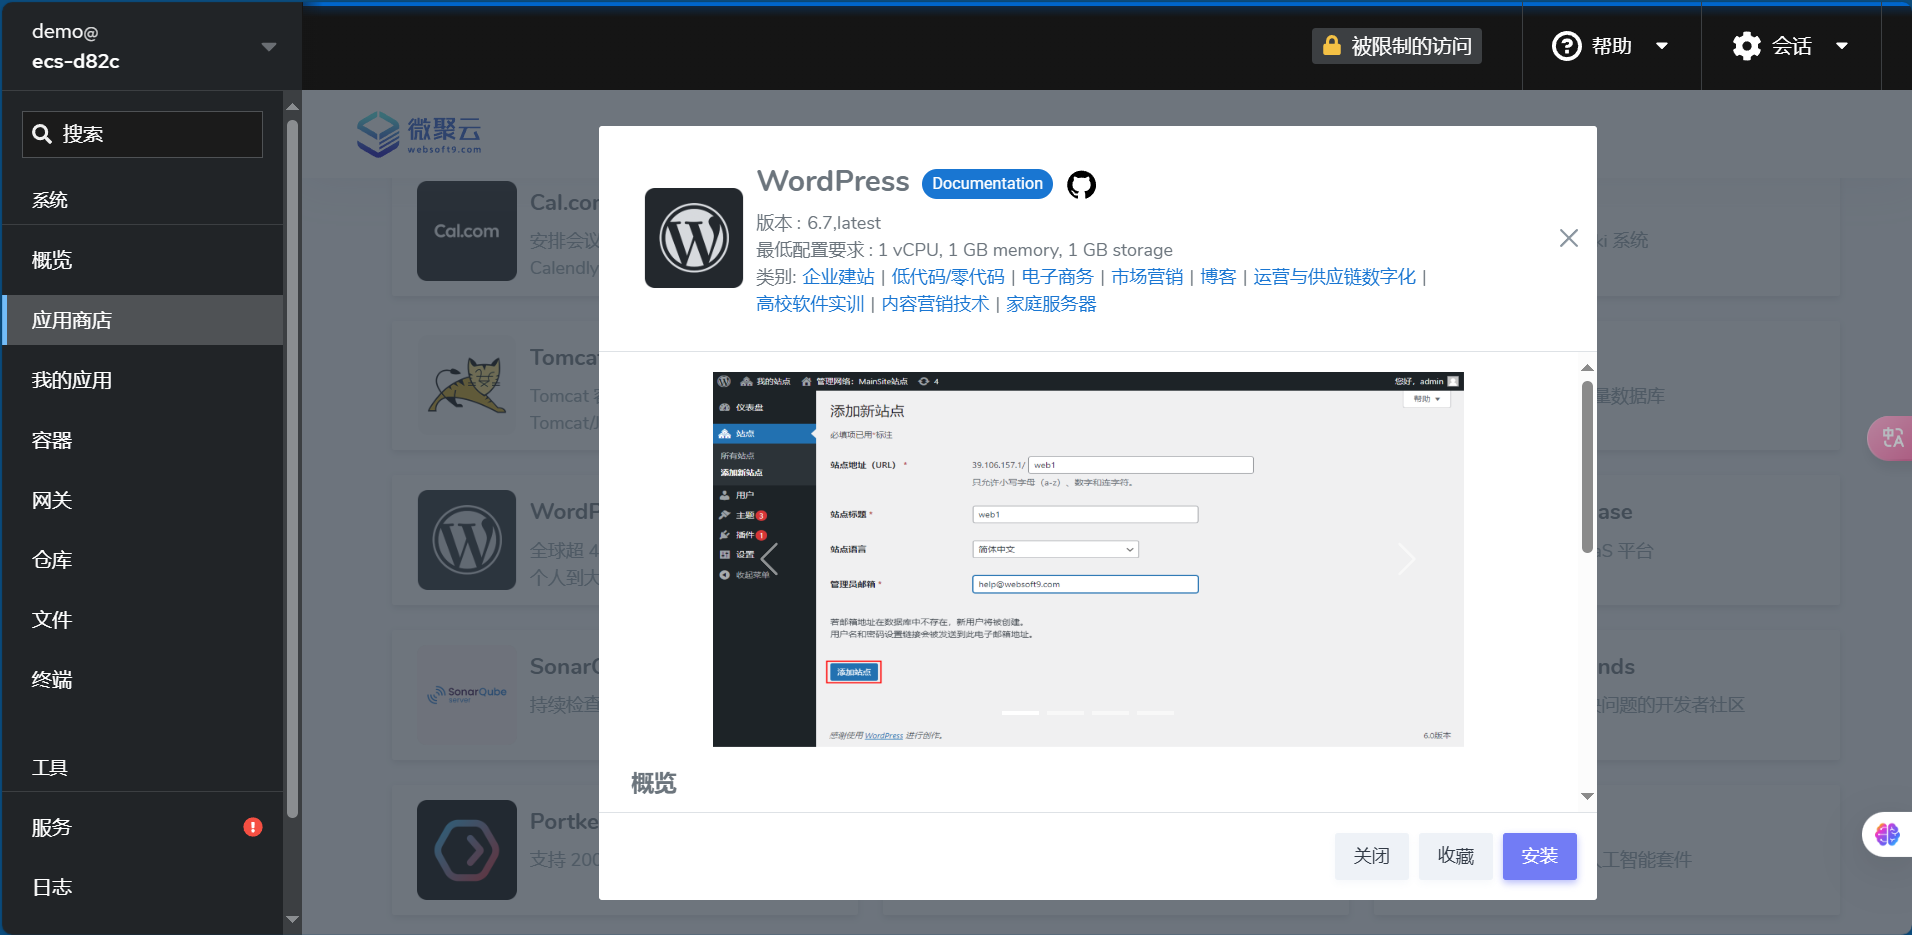Viewport: 1912px width, 935px height.
Task: Click the SonarQube app icon
Action: [467, 694]
